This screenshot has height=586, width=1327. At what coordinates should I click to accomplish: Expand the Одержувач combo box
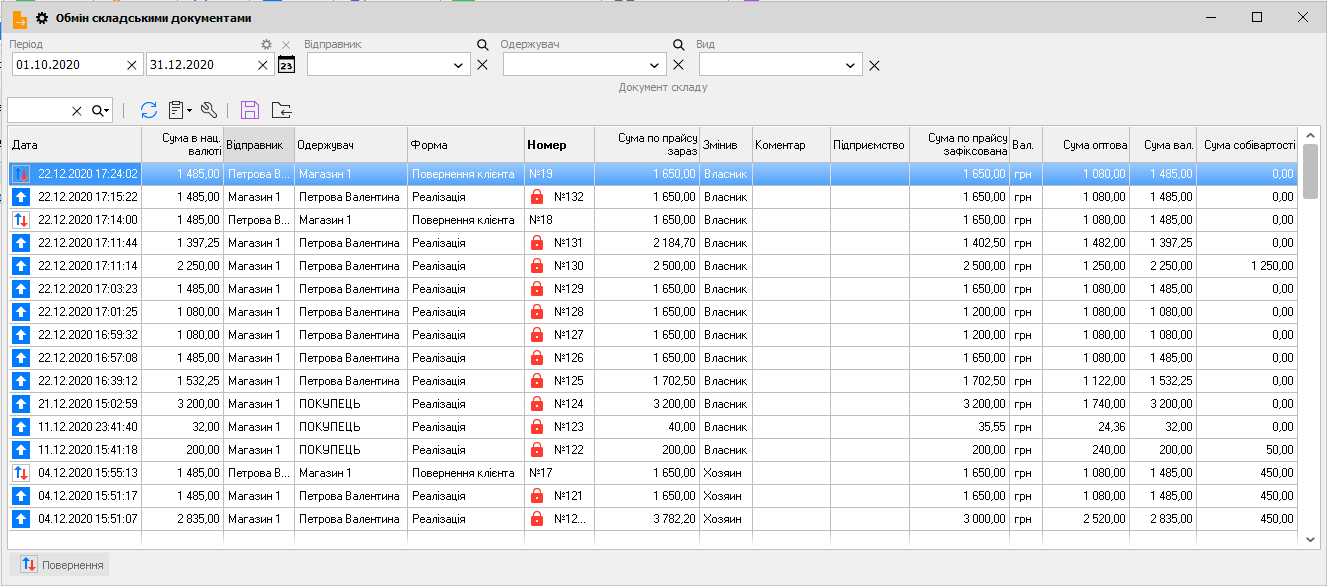pos(655,65)
